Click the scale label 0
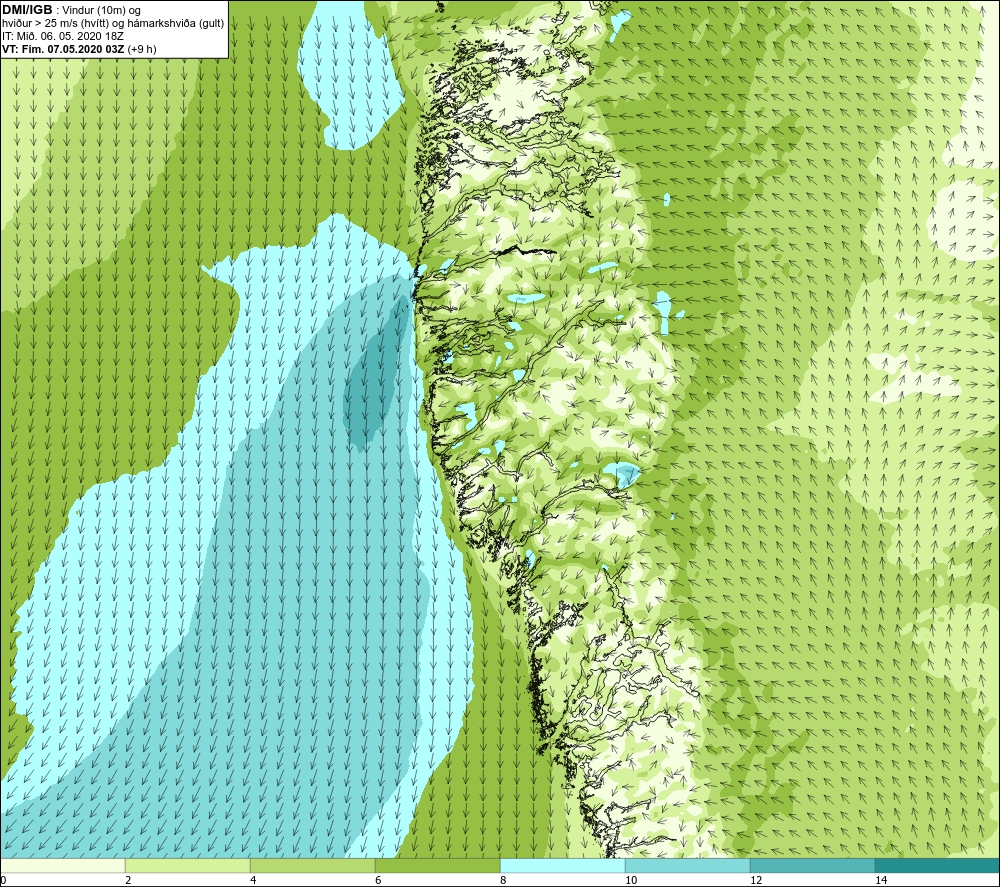 3,880
